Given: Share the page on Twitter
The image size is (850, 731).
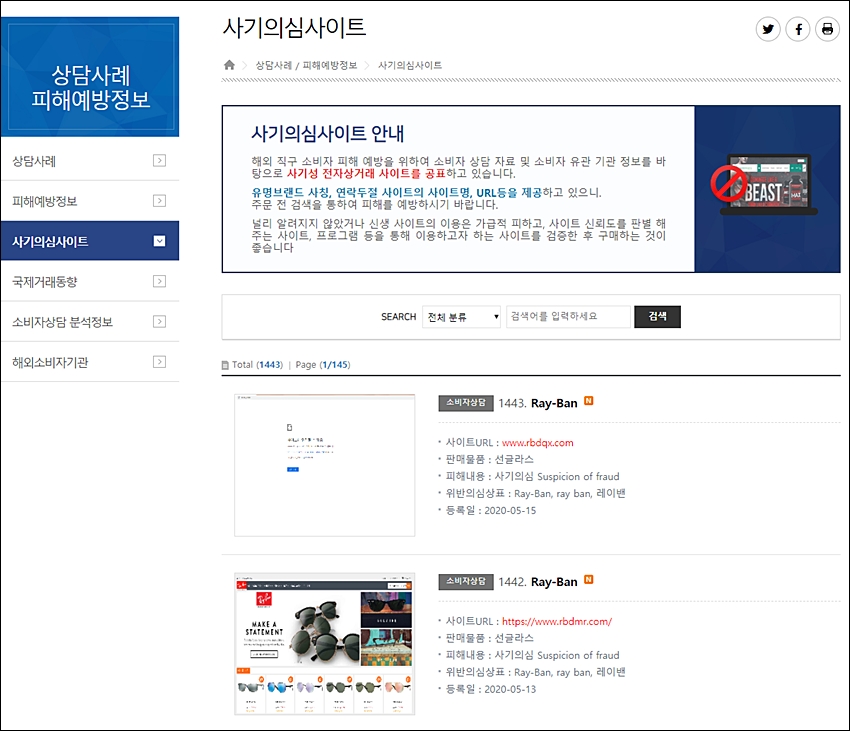Looking at the screenshot, I should [x=768, y=29].
